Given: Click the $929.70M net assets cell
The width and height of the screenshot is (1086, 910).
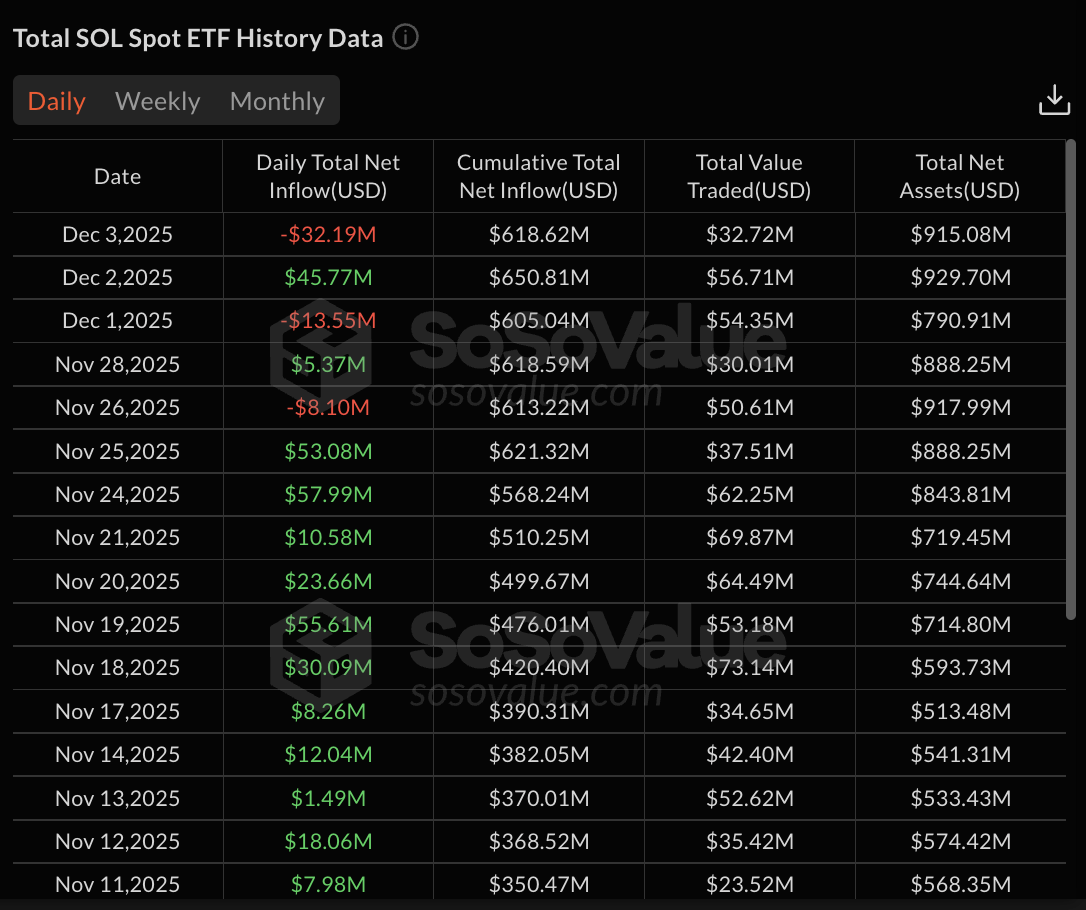Looking at the screenshot, I should 960,277.
